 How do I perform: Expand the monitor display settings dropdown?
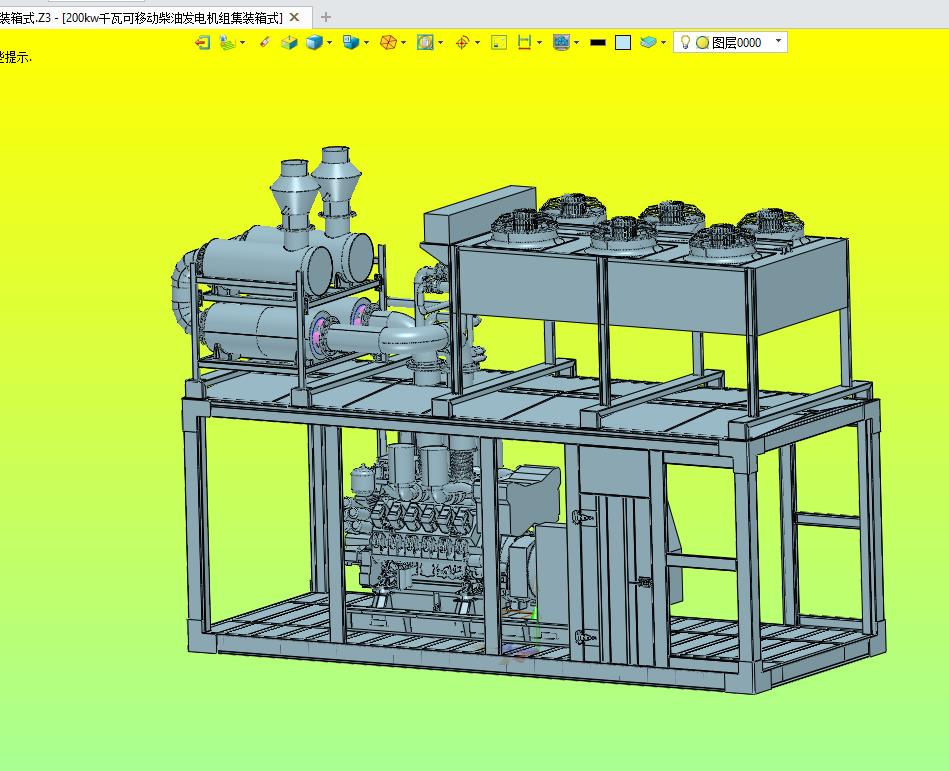tap(576, 42)
